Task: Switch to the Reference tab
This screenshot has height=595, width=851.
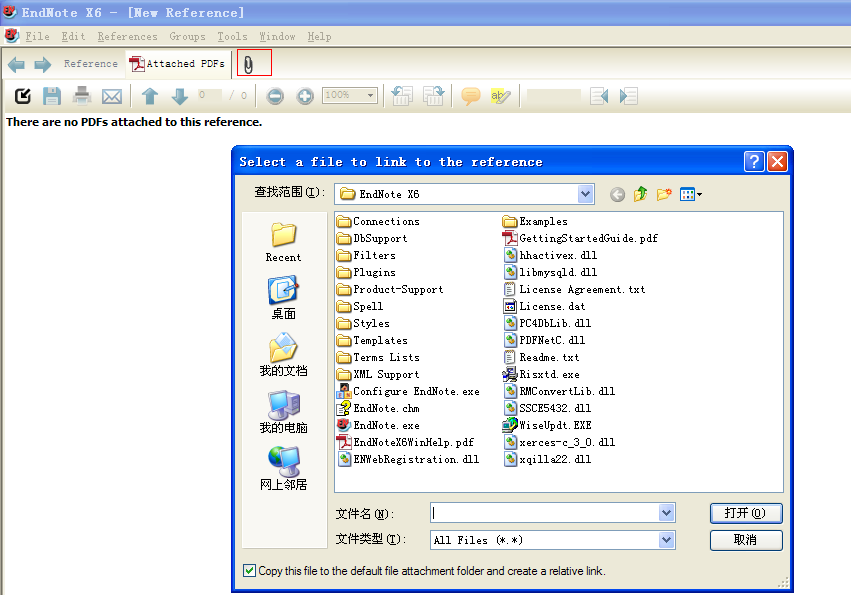Action: click(x=91, y=64)
